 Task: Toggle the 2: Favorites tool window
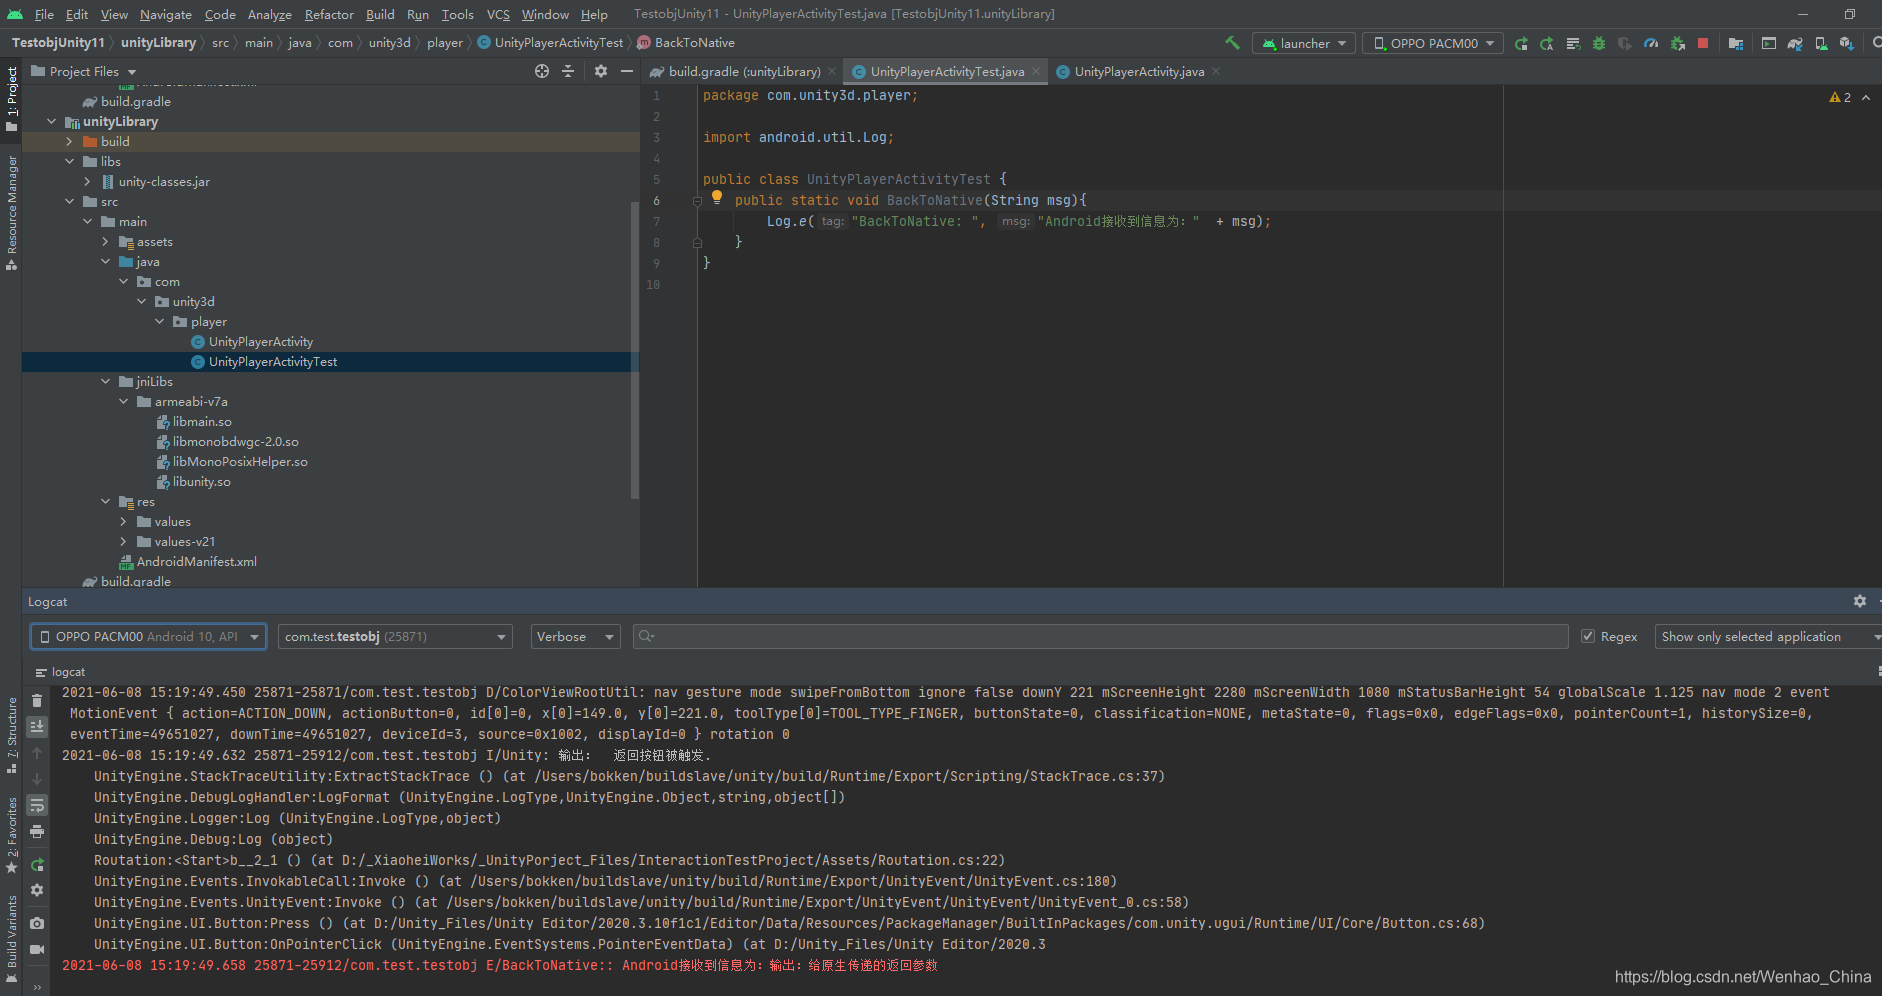coord(11,836)
